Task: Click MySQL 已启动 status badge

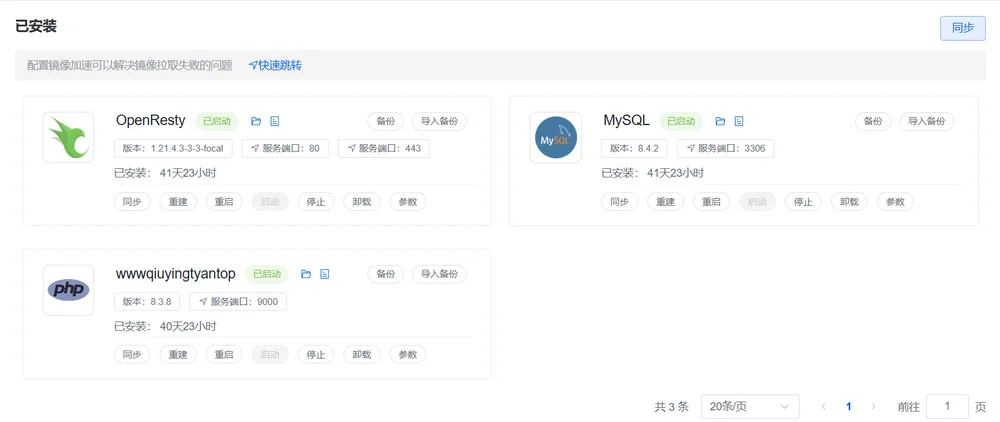Action: click(681, 121)
